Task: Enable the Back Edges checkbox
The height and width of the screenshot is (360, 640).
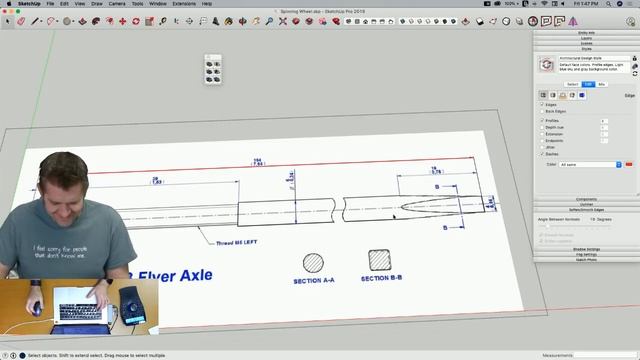Action: [x=542, y=111]
